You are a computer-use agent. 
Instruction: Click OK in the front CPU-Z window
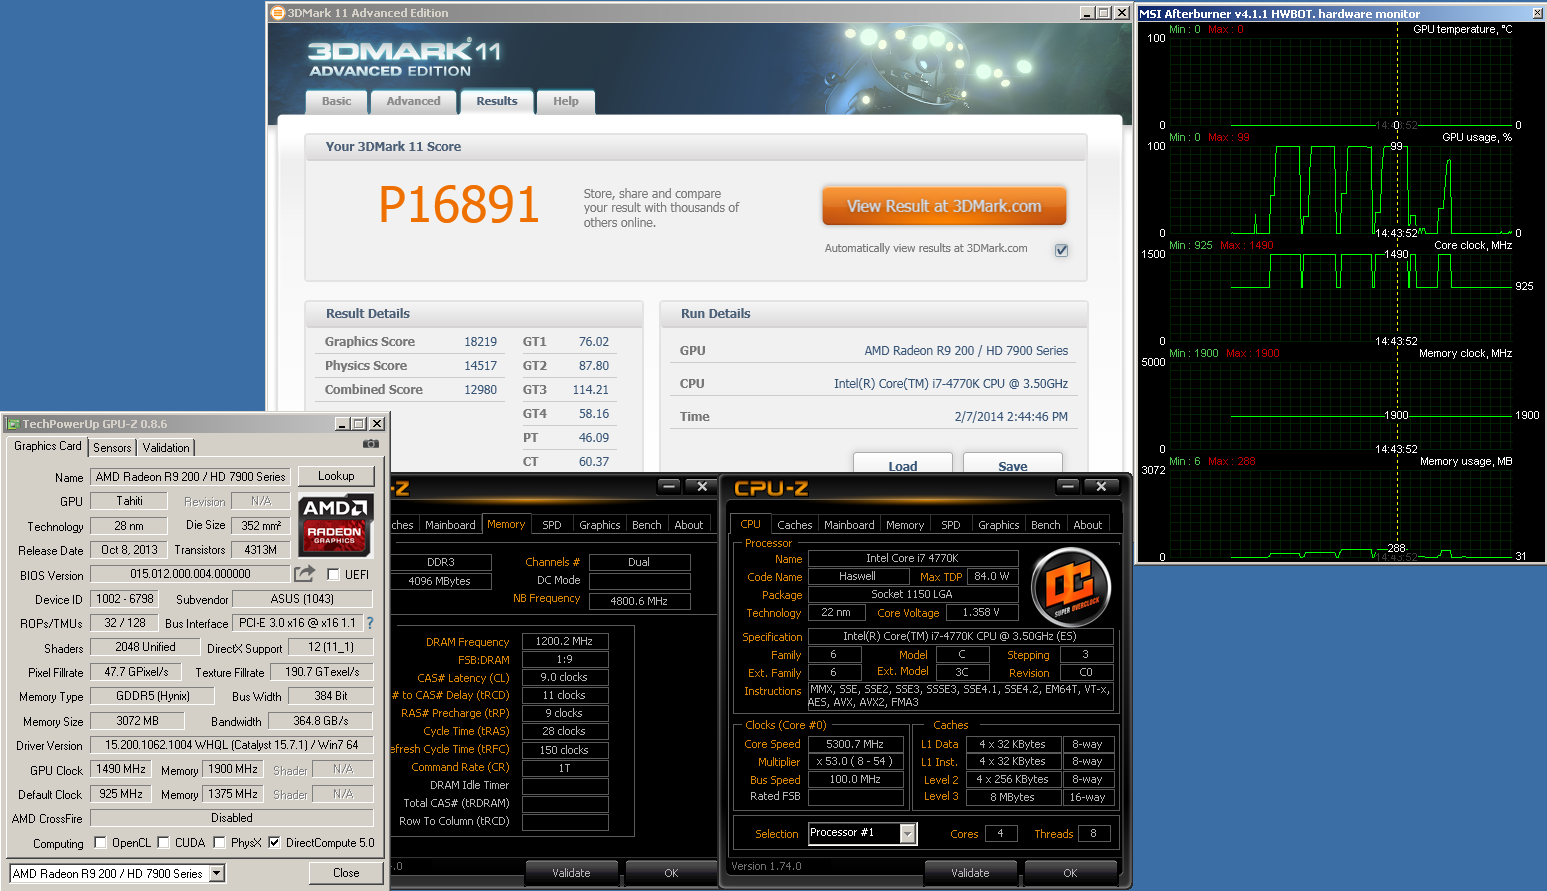pyautogui.click(x=1070, y=873)
